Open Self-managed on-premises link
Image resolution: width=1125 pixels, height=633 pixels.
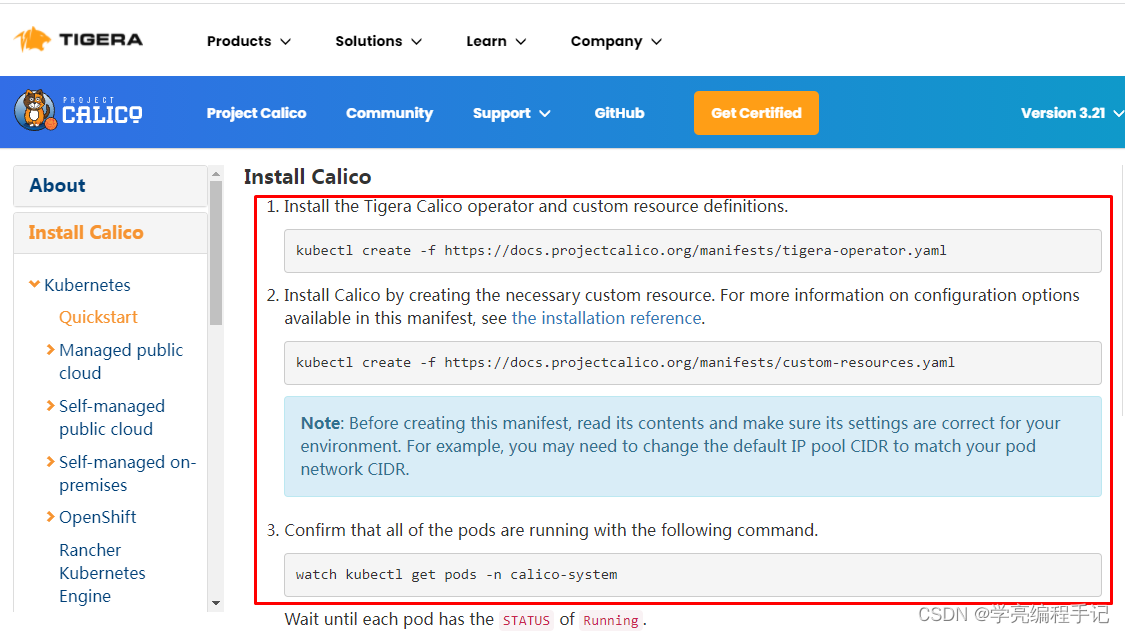pos(128,473)
